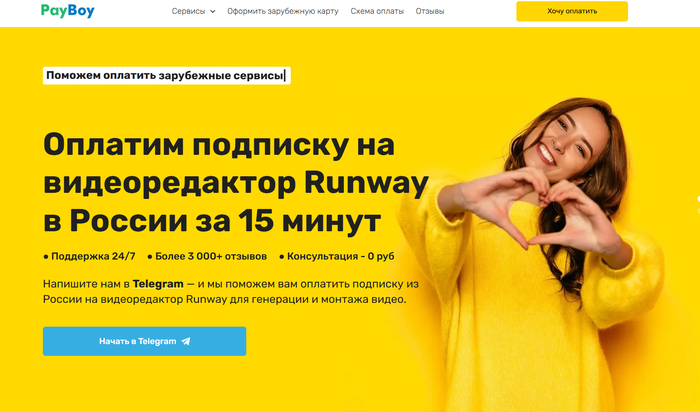Click the в России за 15 минут headline line

(212, 221)
